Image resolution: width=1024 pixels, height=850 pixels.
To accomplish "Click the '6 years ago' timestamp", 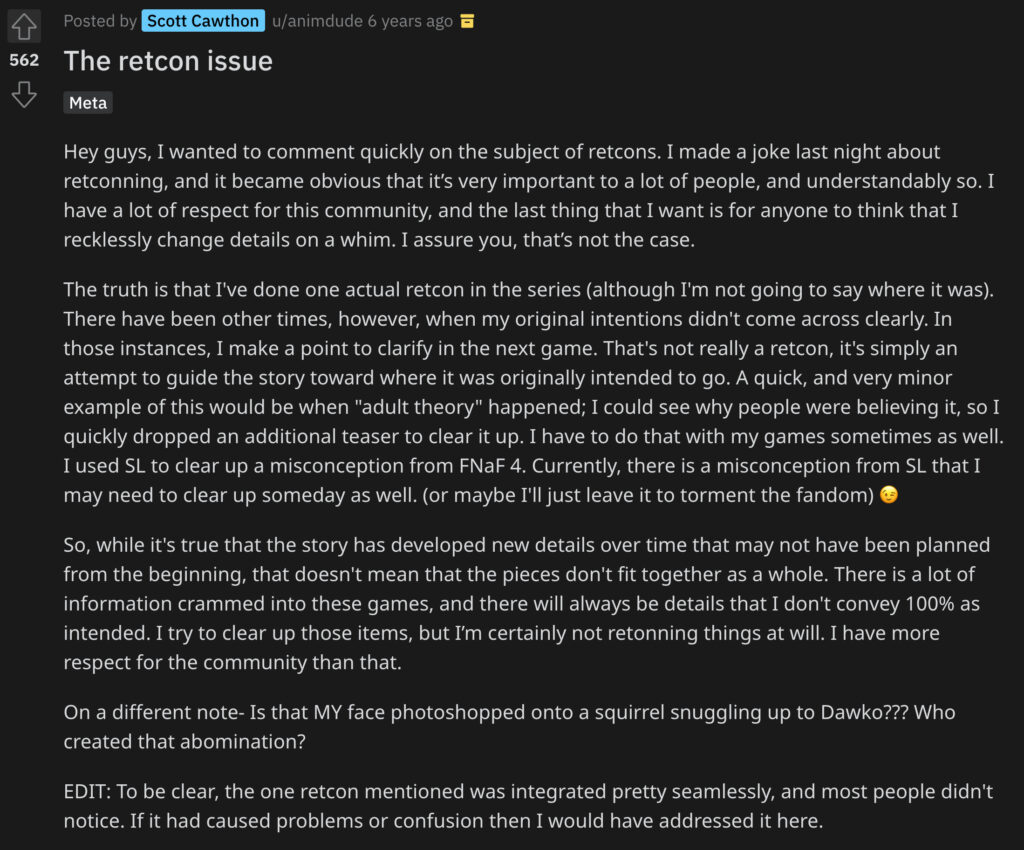I will click(x=410, y=21).
